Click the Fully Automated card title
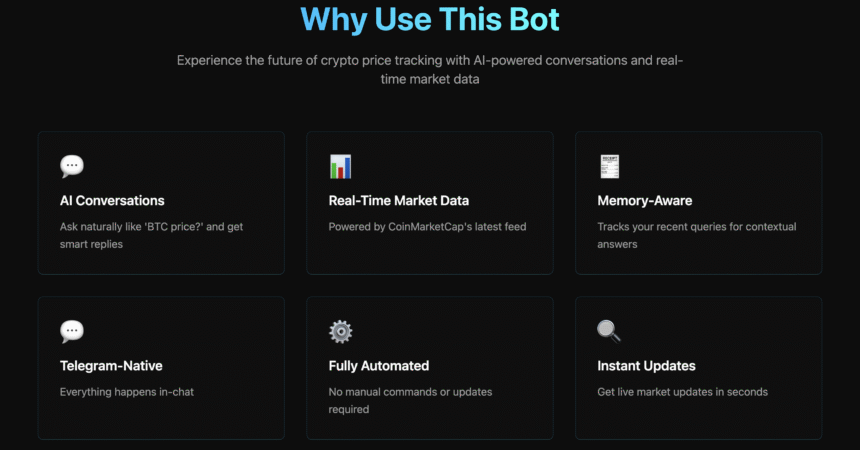Image resolution: width=860 pixels, height=450 pixels. pos(379,366)
